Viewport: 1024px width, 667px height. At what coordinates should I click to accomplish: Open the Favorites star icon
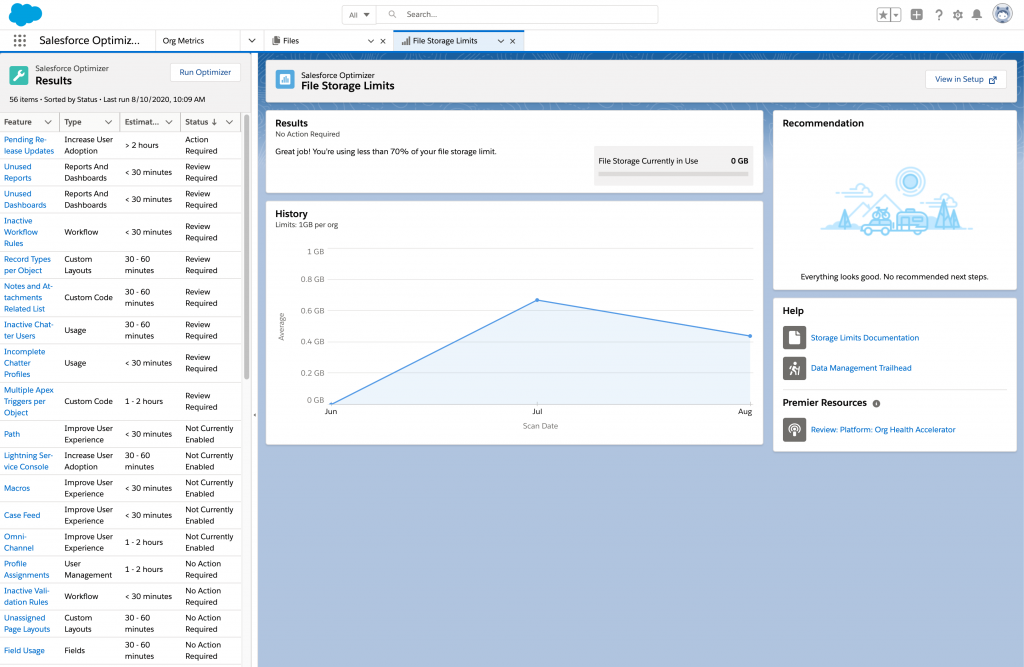click(883, 14)
